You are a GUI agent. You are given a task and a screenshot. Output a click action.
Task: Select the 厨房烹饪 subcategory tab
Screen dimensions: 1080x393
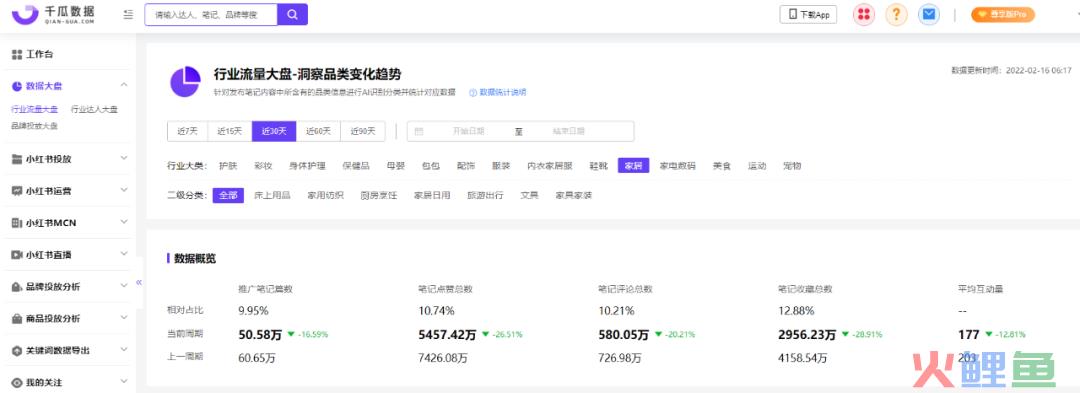379,195
